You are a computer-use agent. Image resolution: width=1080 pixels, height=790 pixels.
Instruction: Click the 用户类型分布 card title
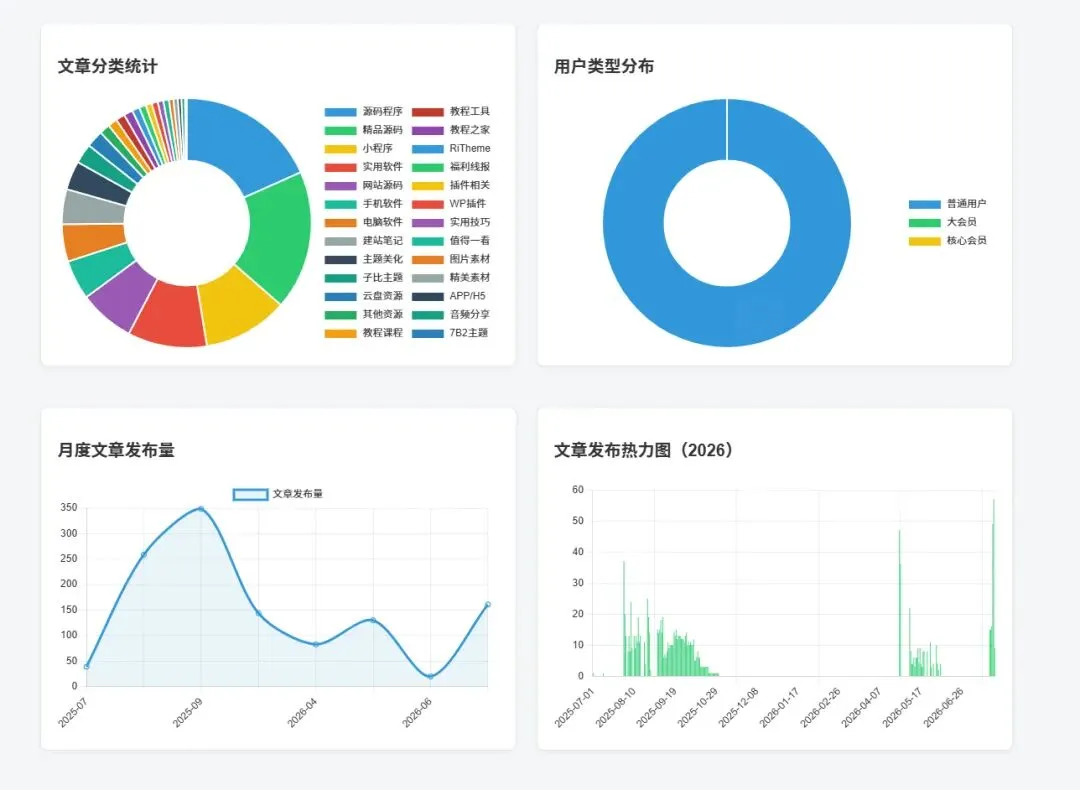click(x=604, y=66)
